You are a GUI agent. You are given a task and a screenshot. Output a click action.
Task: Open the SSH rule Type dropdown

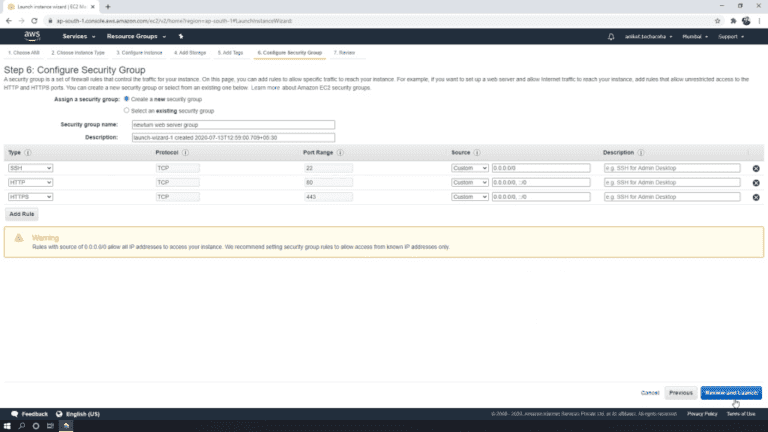(29, 168)
